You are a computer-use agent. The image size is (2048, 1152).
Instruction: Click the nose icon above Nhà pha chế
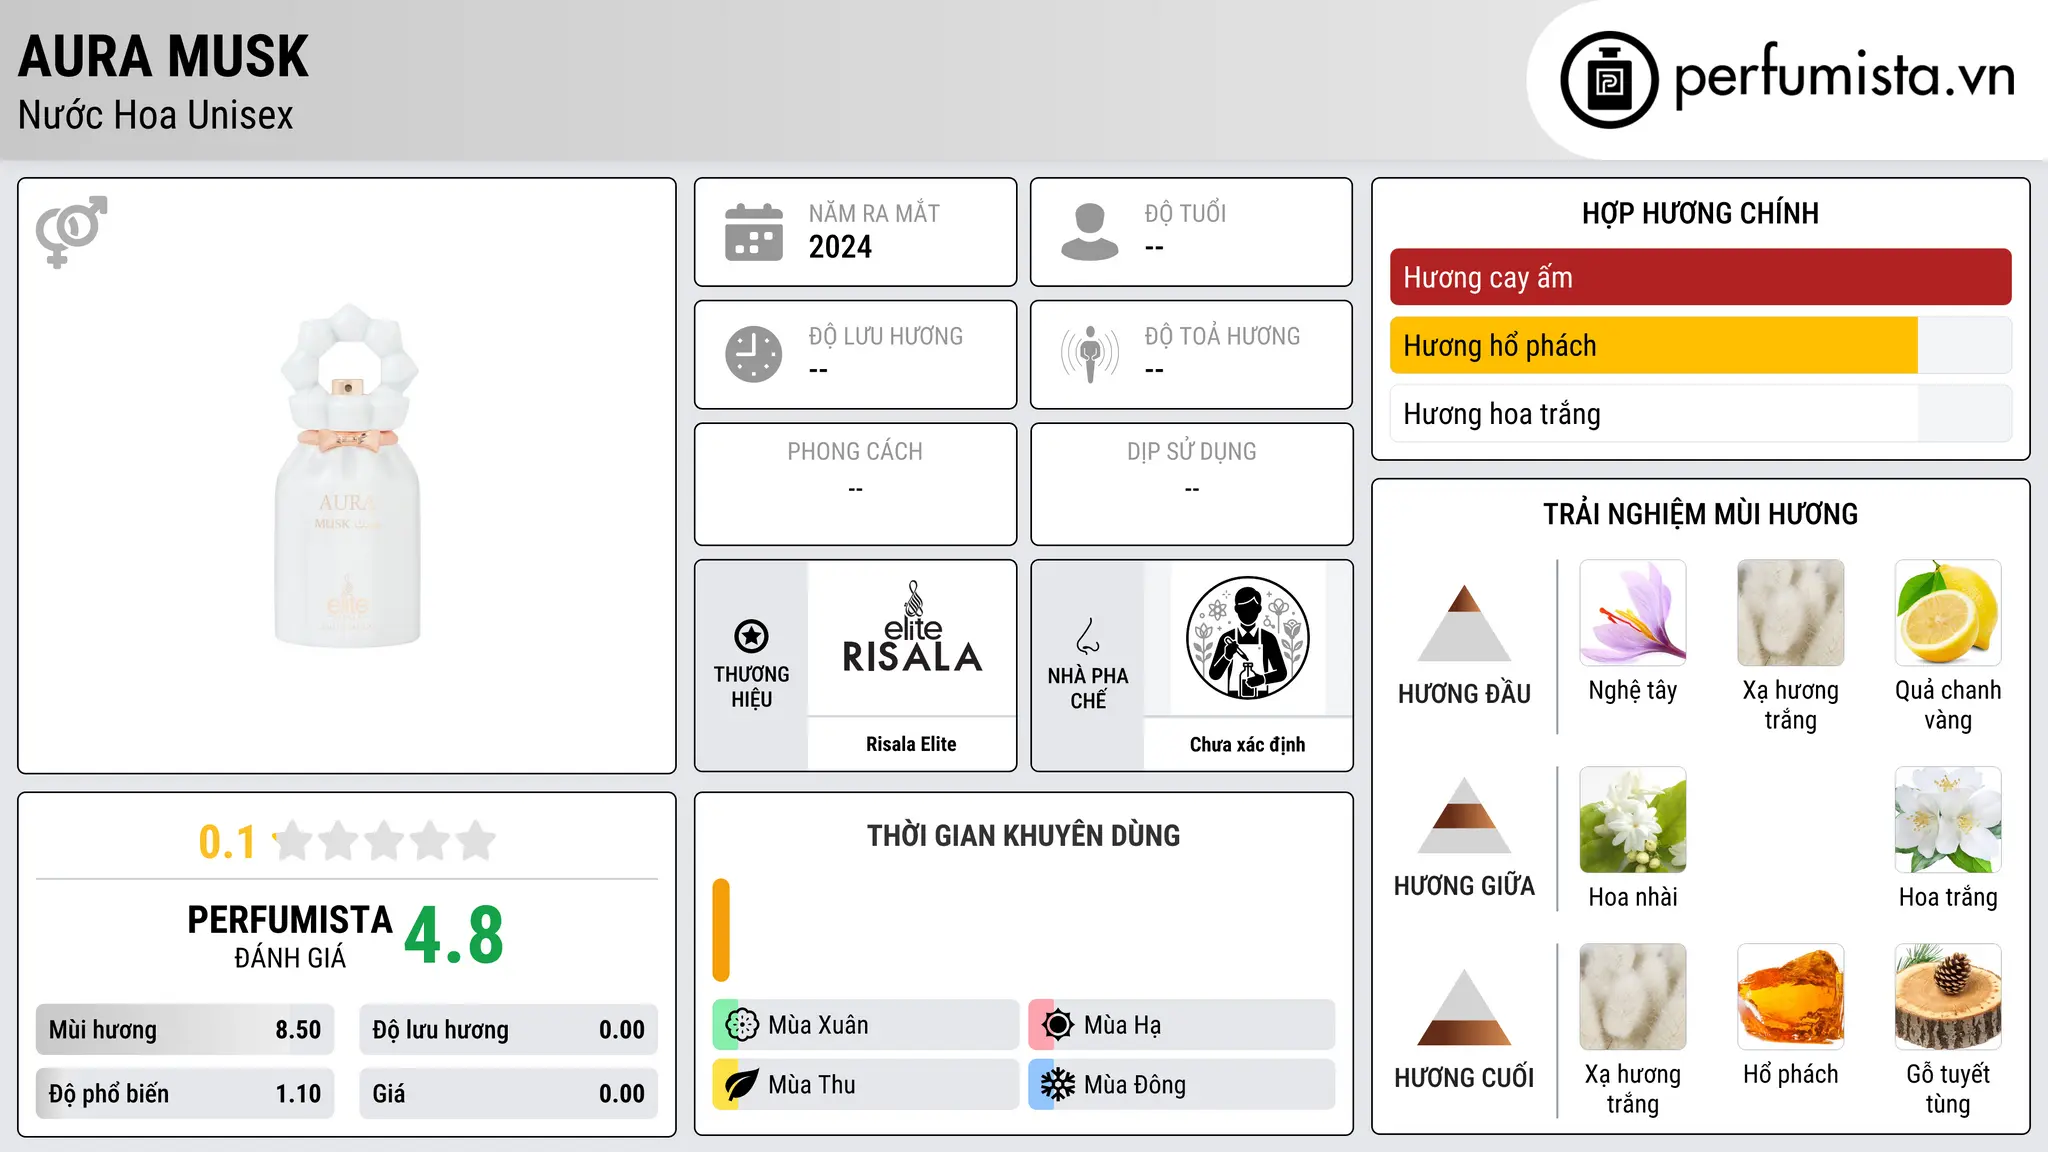point(1088,636)
